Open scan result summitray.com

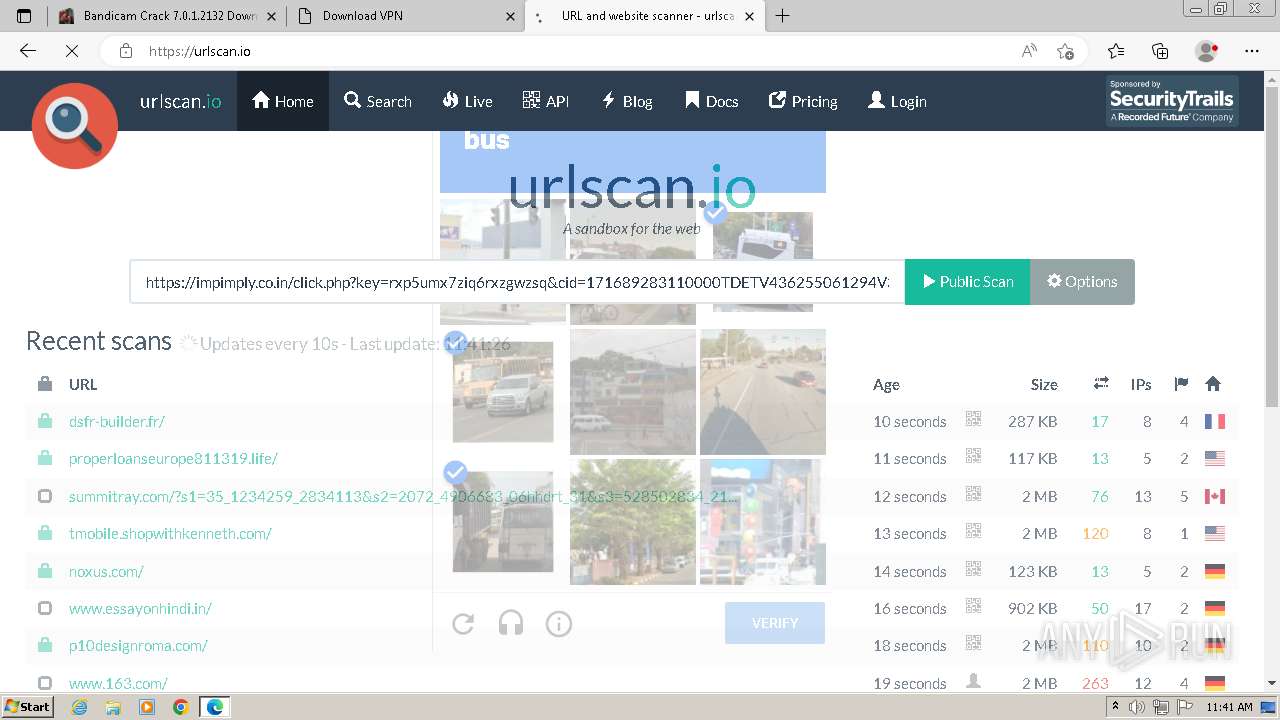pos(404,496)
